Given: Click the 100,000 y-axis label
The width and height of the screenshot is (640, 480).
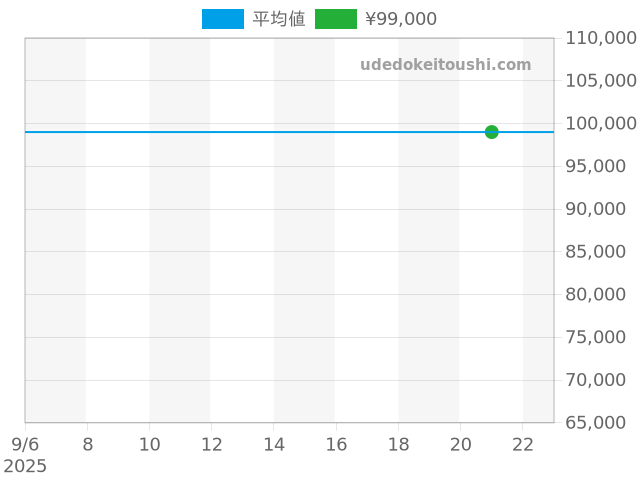Looking at the screenshot, I should (600, 123).
